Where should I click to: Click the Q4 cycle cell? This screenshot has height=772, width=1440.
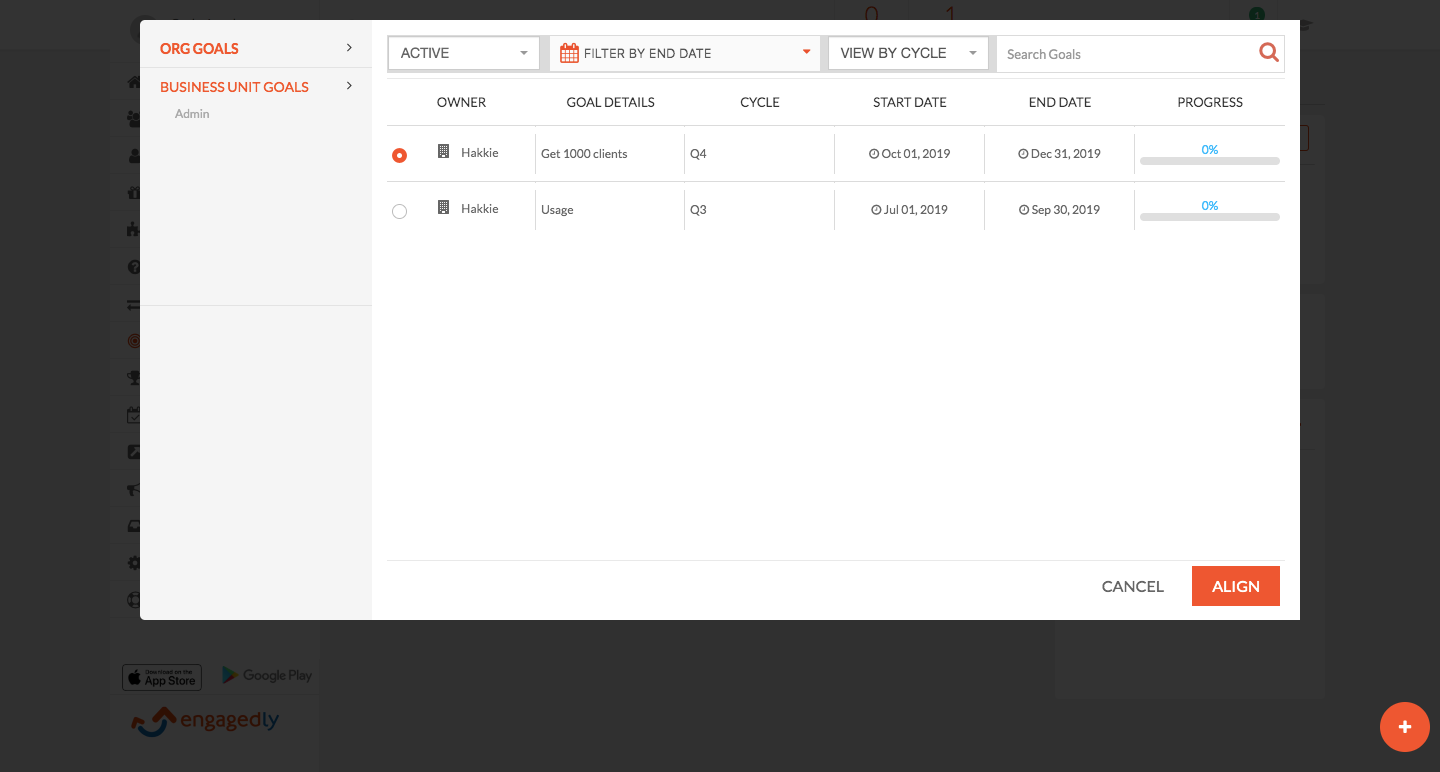(x=698, y=154)
